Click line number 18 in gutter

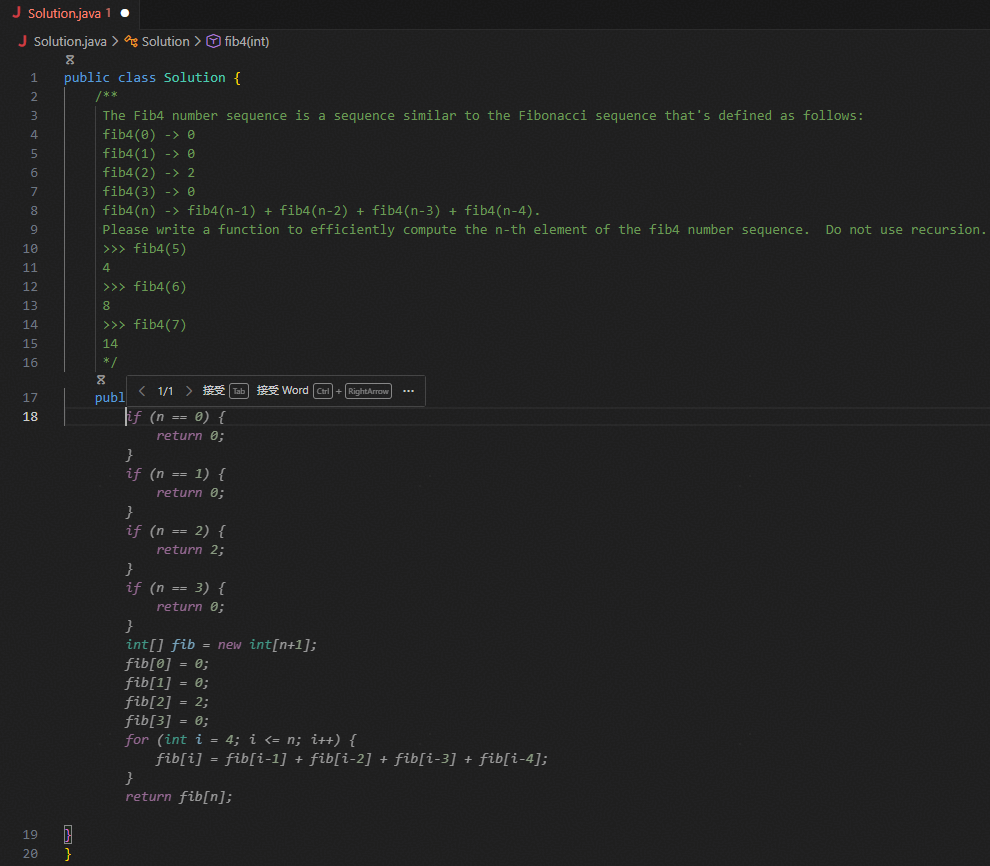pos(31,416)
